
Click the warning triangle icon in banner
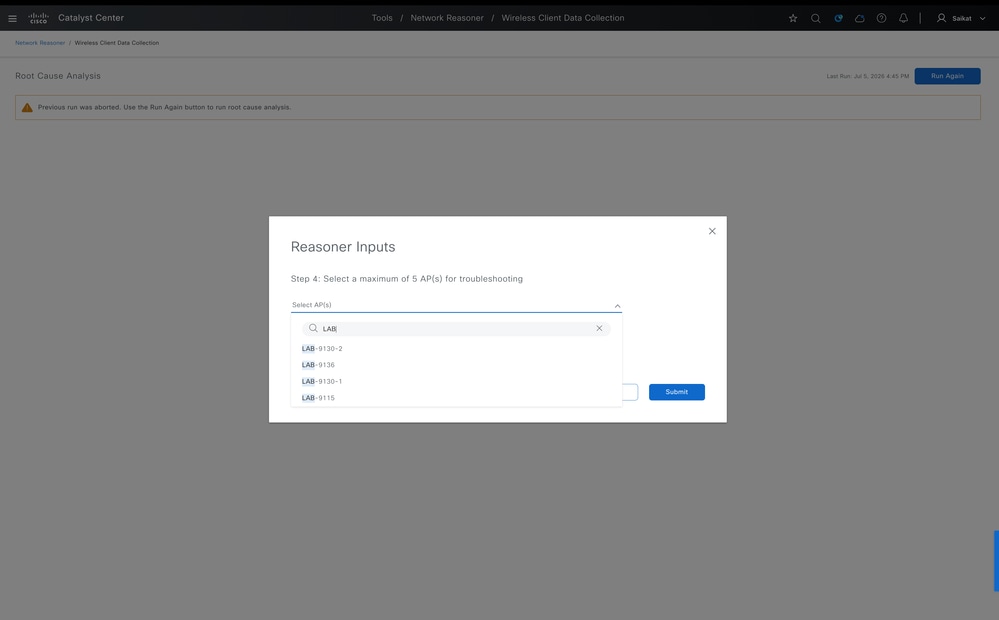point(27,107)
